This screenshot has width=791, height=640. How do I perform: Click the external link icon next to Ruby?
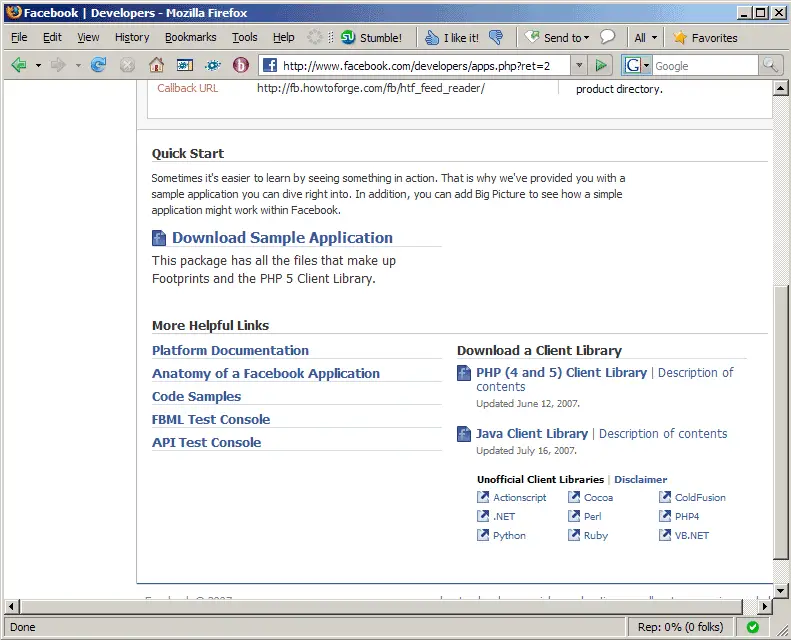pos(574,535)
